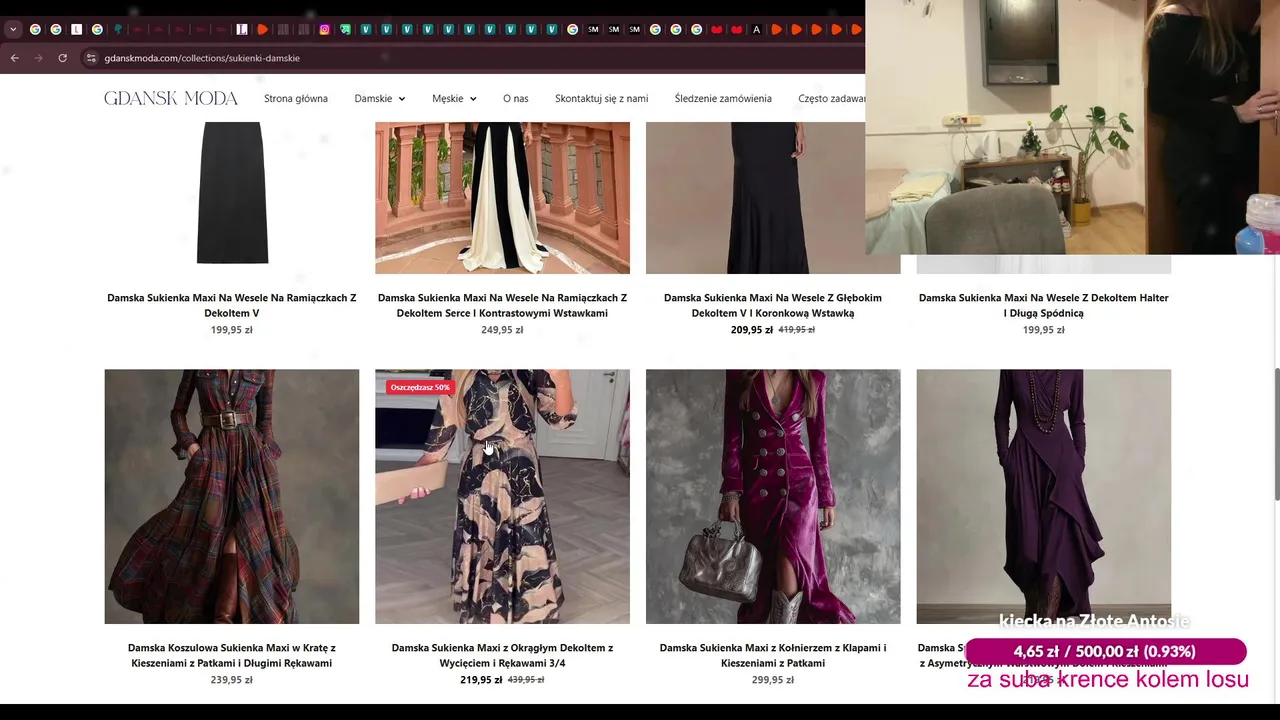
Task: Click the browser forward arrow
Action: pos(39,58)
